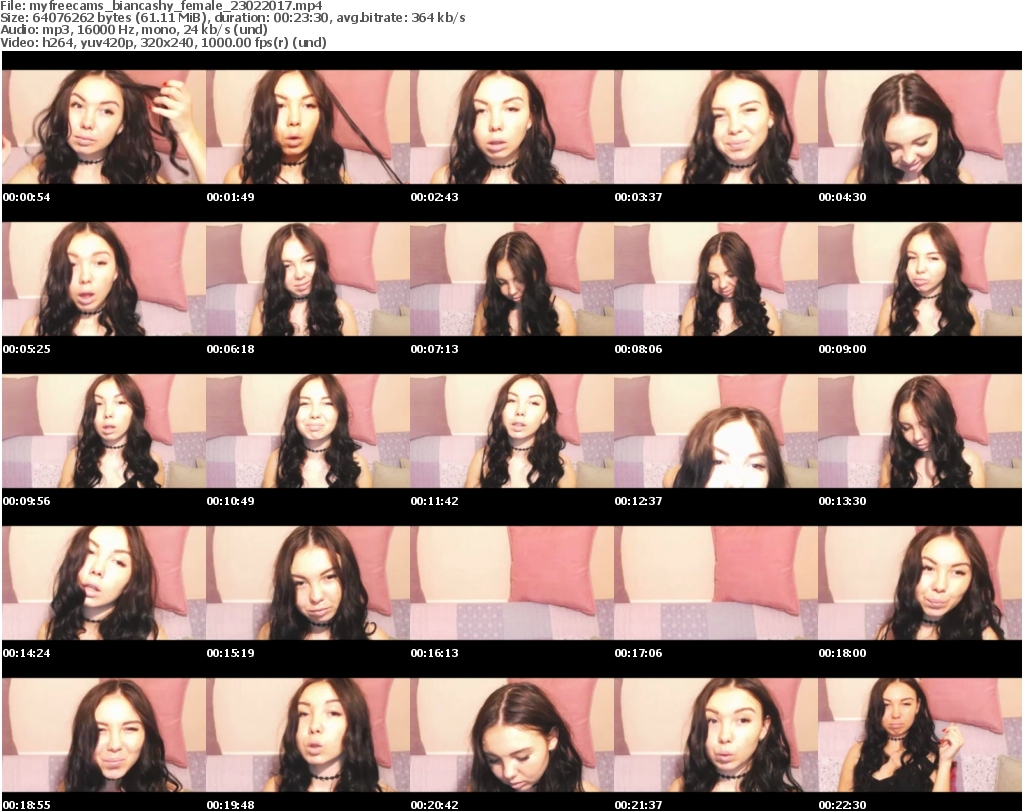The width and height of the screenshot is (1024, 811).
Task: Select the timestamp text 00:18:00
Action: click(x=842, y=653)
